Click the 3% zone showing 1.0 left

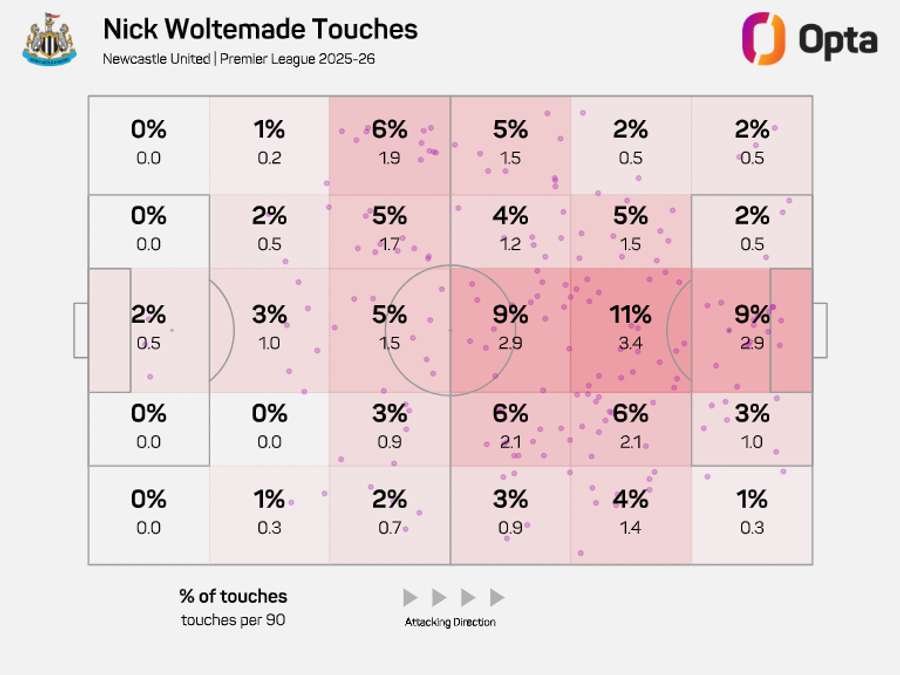(x=269, y=329)
